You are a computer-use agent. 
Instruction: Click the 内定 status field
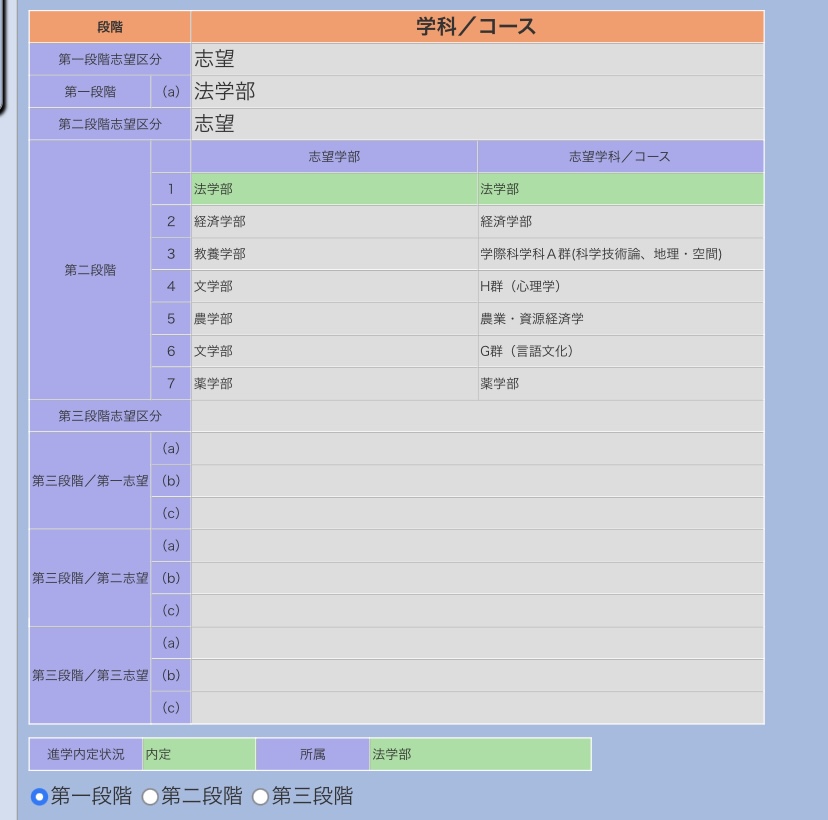coord(198,754)
